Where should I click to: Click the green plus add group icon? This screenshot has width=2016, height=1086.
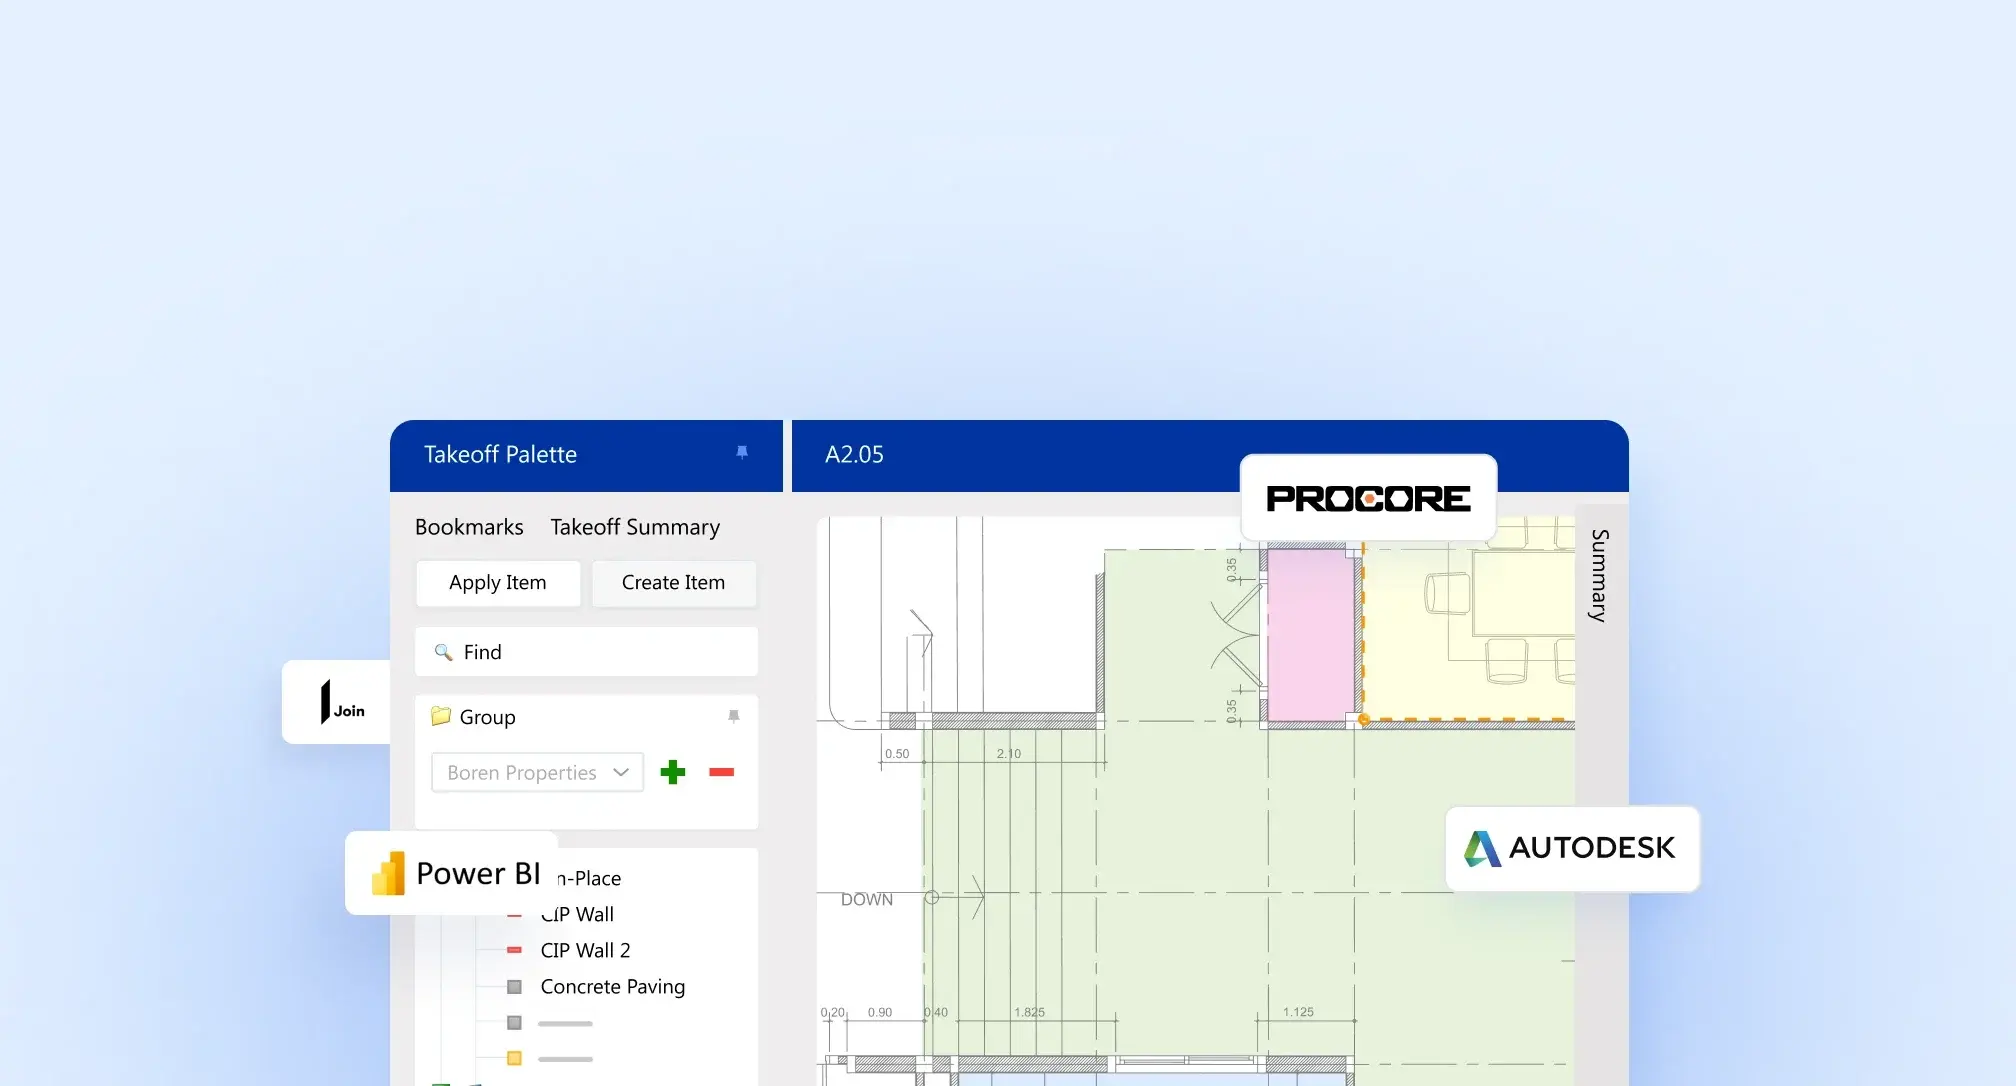click(673, 772)
